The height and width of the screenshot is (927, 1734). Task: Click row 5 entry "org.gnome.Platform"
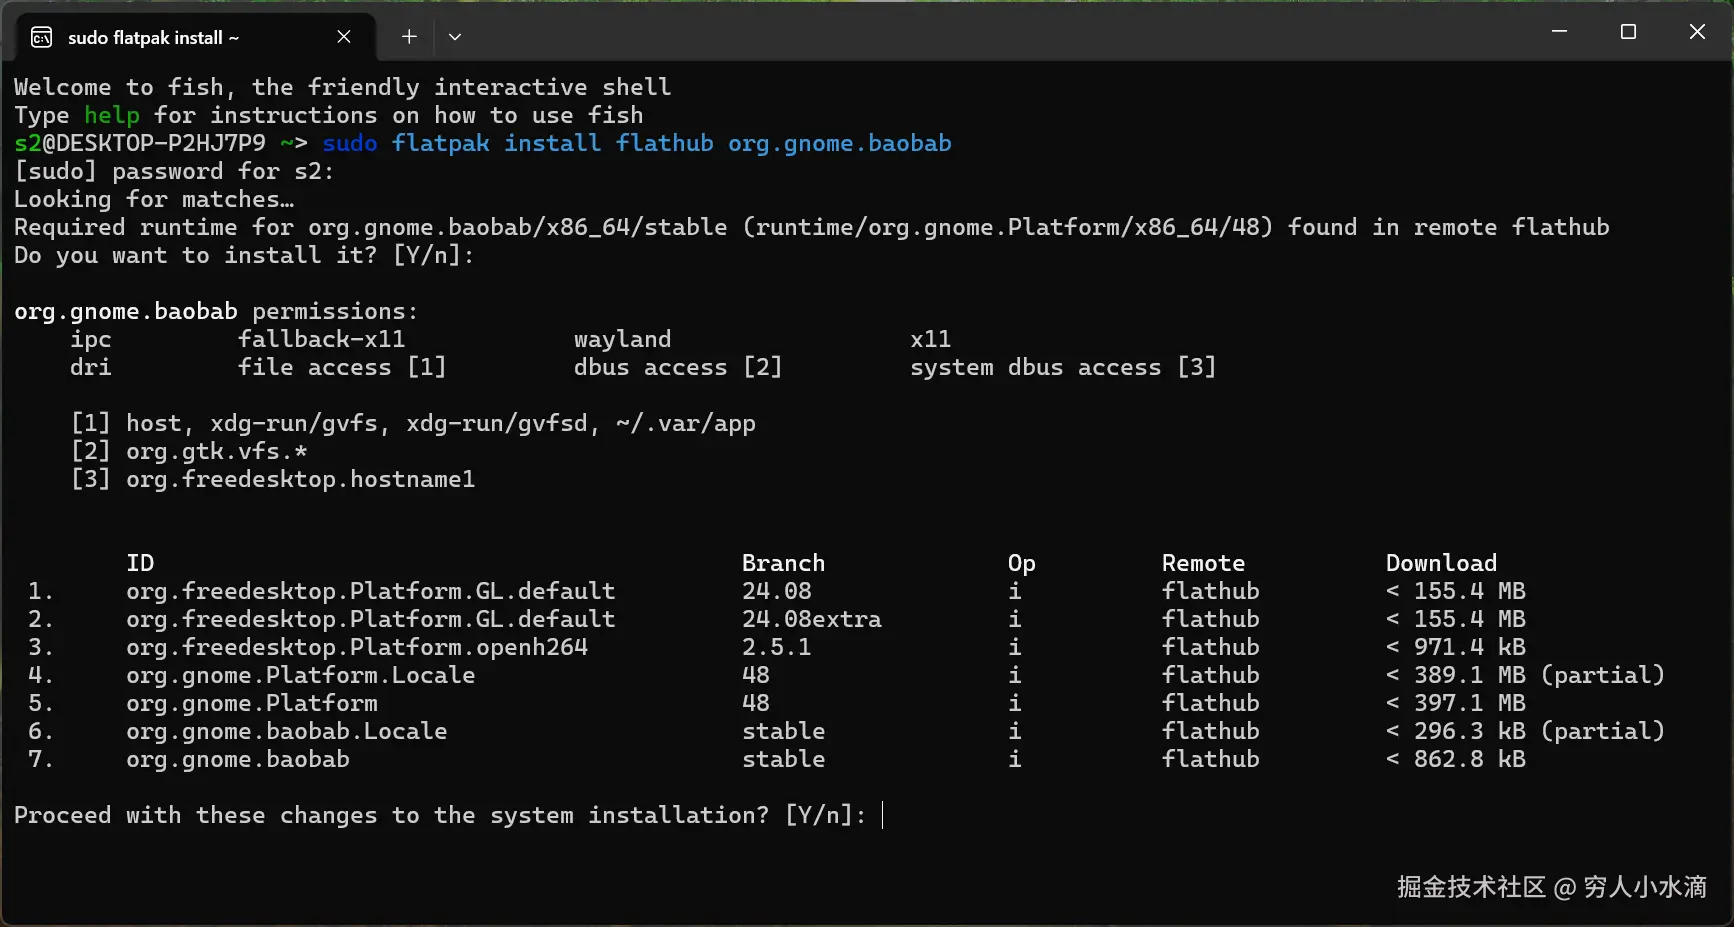point(251,704)
